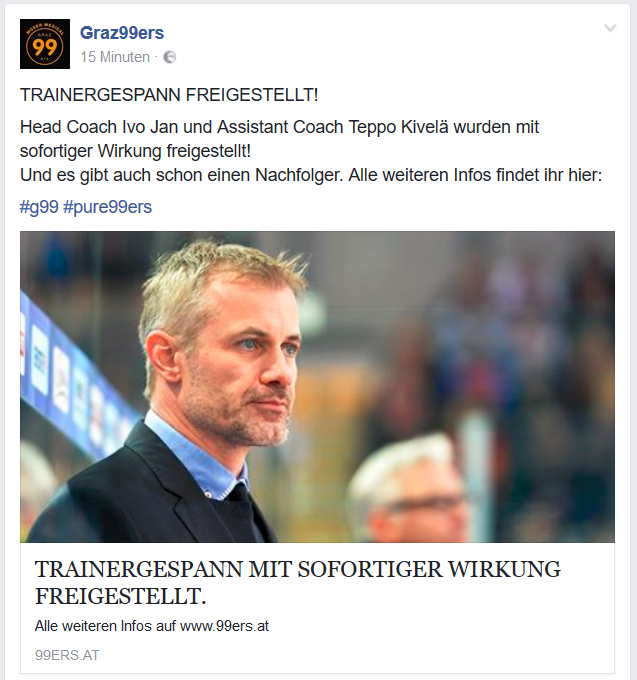The image size is (637, 680).
Task: Click the 99ERS.AT source domain label
Action: coord(67,655)
